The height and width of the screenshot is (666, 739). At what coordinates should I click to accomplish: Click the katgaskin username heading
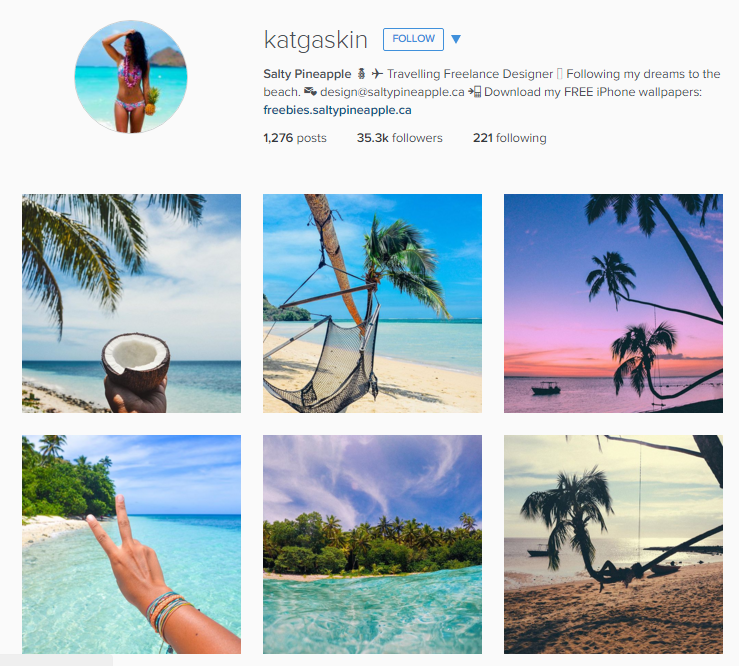316,40
